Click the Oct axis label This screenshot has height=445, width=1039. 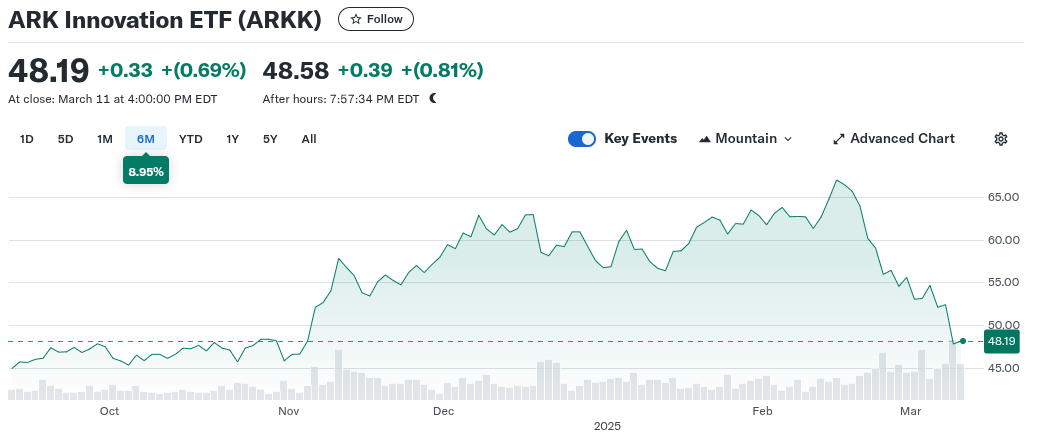pyautogui.click(x=109, y=411)
